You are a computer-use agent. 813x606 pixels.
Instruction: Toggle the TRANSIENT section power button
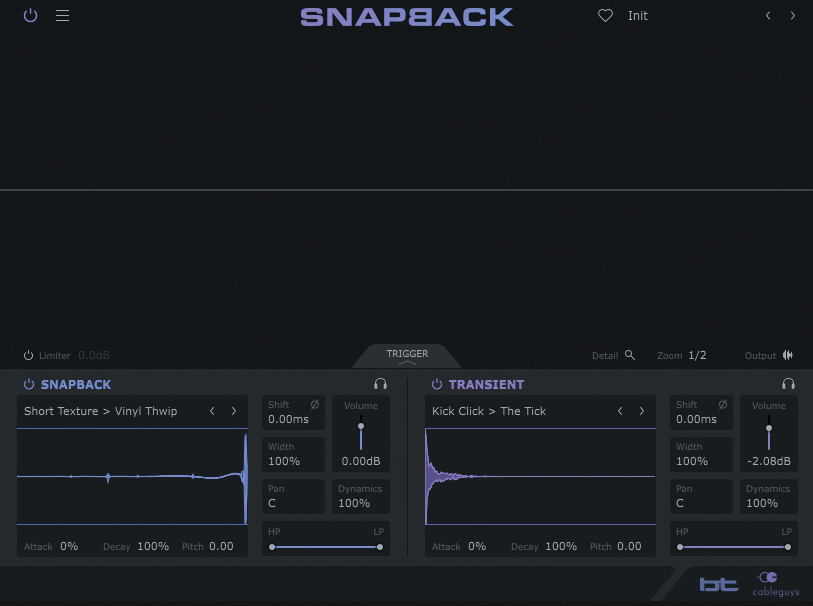[437, 384]
